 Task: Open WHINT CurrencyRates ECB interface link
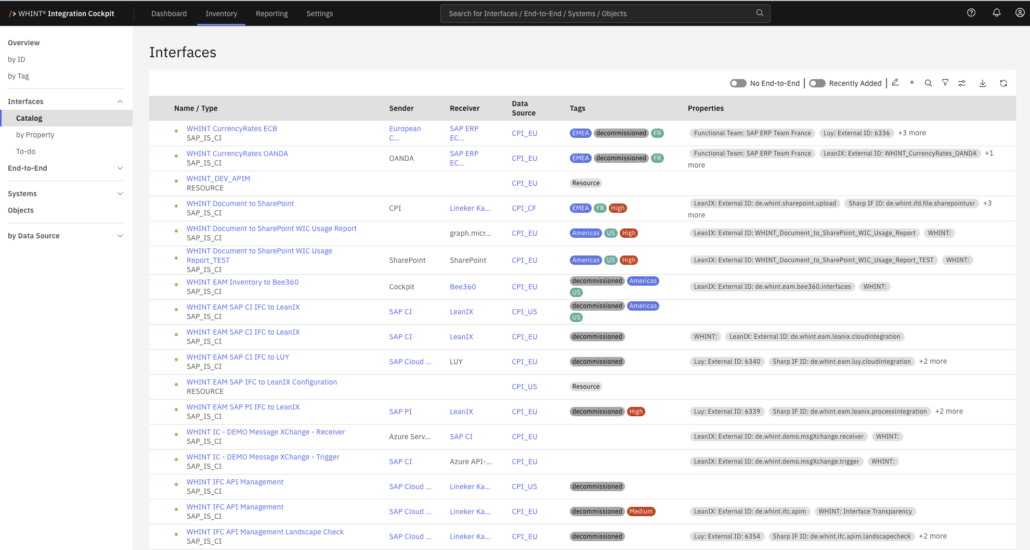click(x=232, y=129)
